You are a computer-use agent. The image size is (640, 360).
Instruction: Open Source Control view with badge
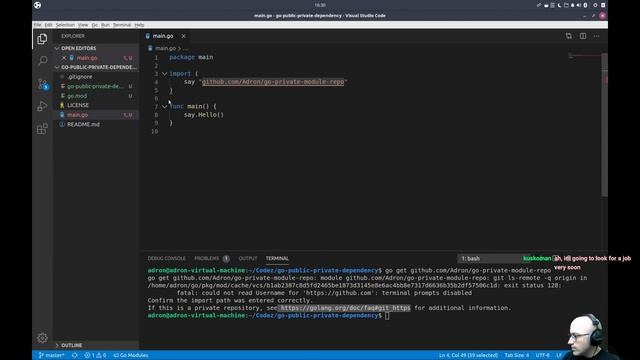point(42,84)
